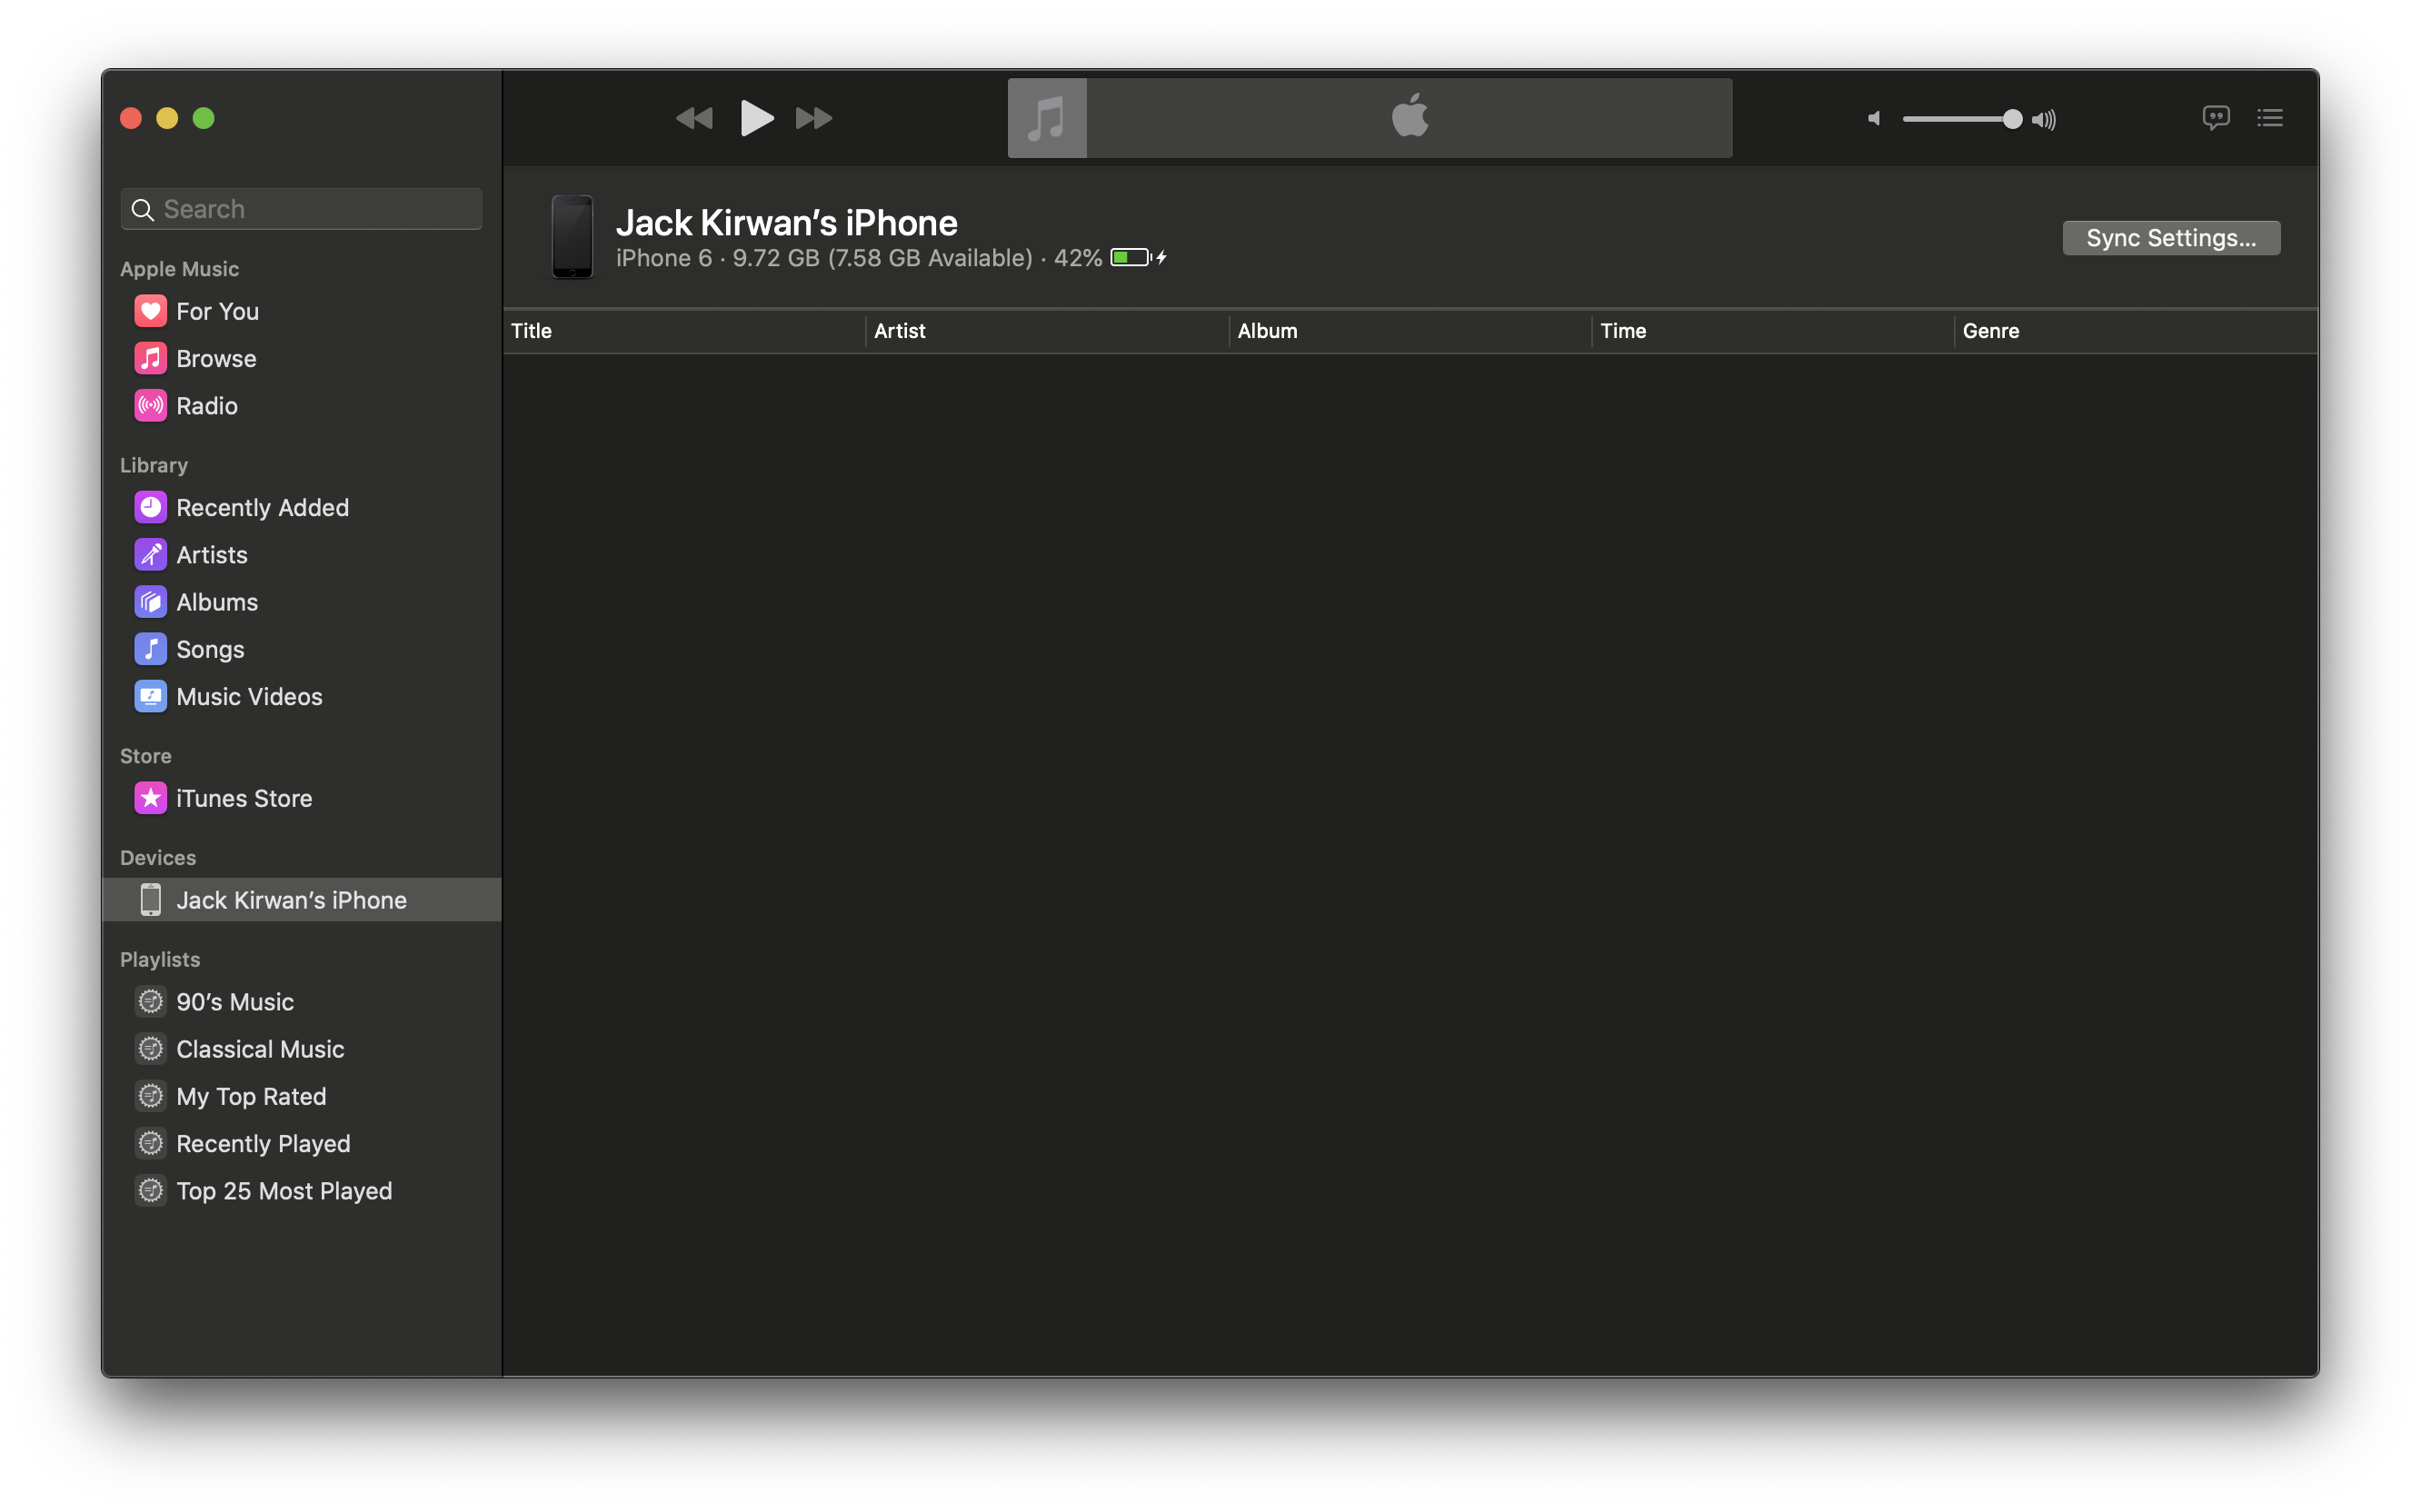Viewport: 2421px width, 1512px height.
Task: Mute using the low volume speaker icon
Action: [1874, 119]
